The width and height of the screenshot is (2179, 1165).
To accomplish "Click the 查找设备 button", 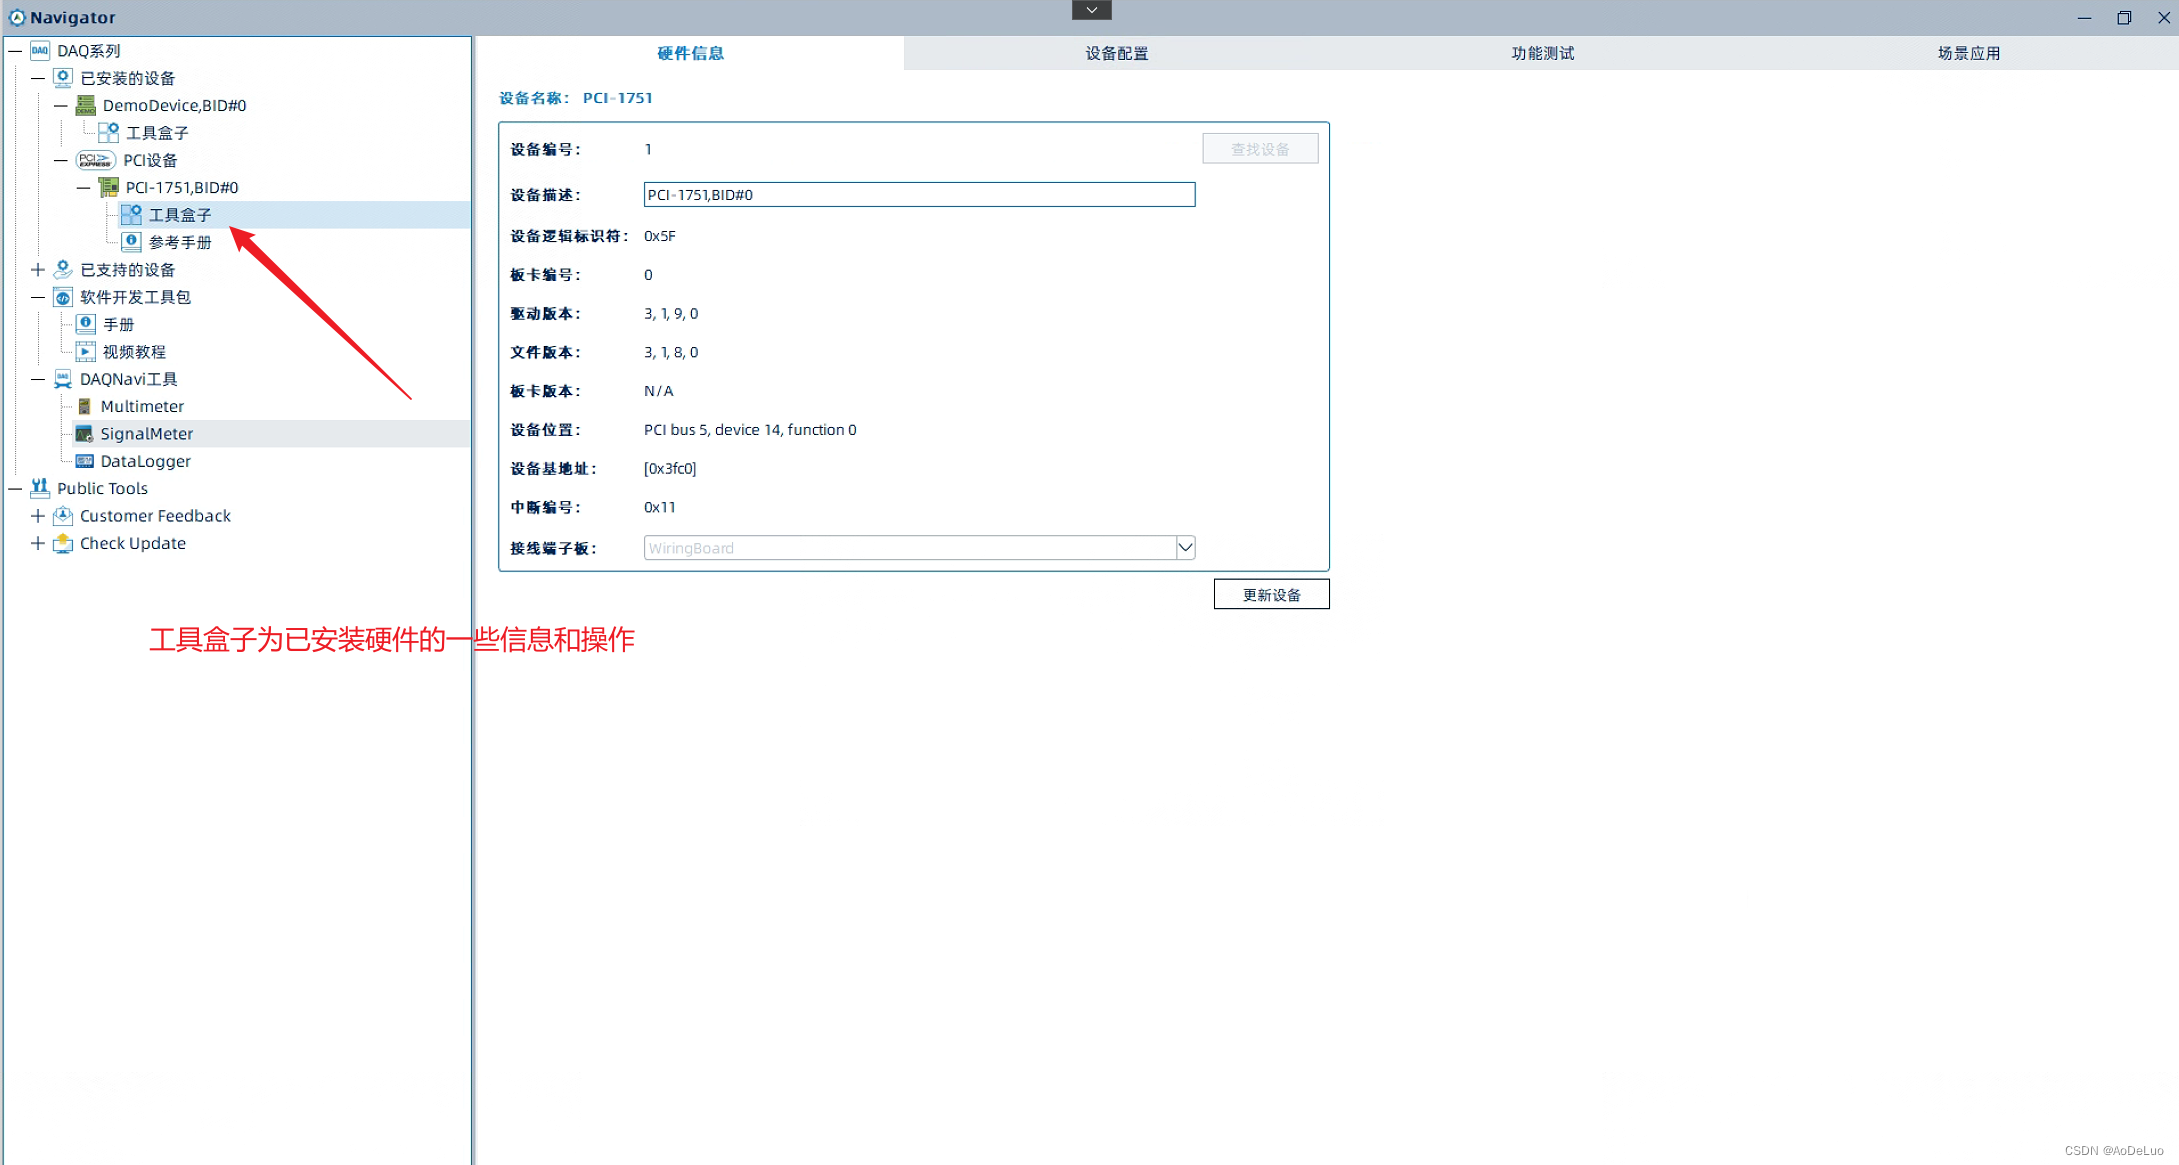I will click(1260, 149).
